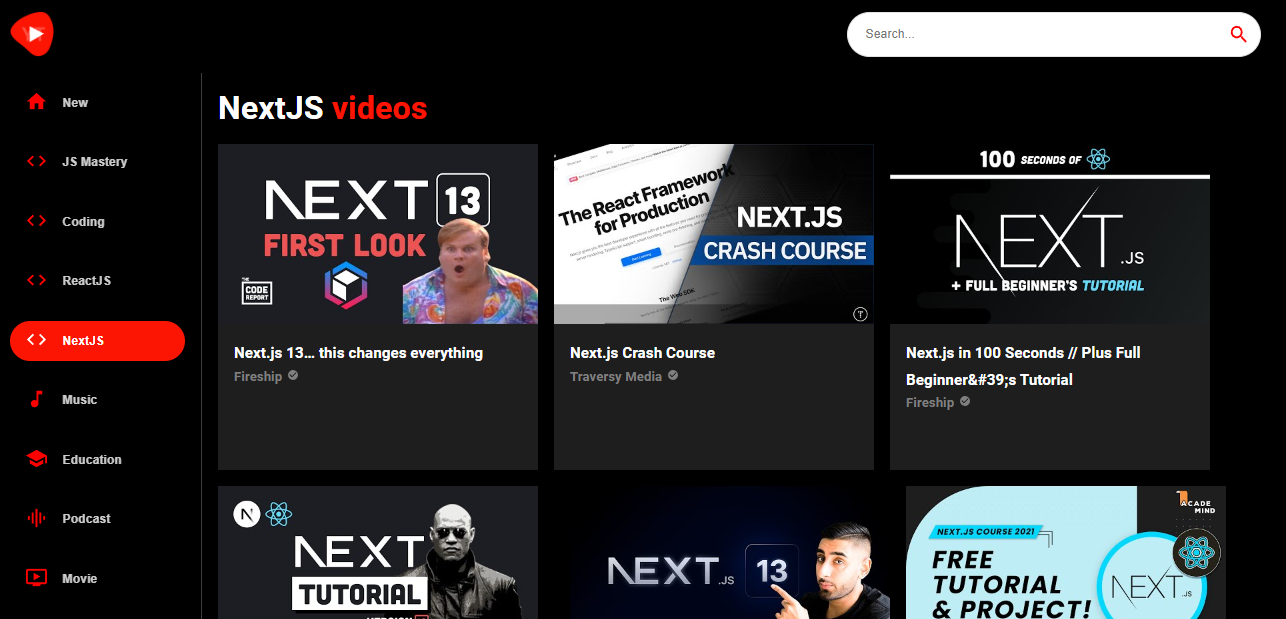Open the 100 Seconds of Next.js thumbnail

1050,234
